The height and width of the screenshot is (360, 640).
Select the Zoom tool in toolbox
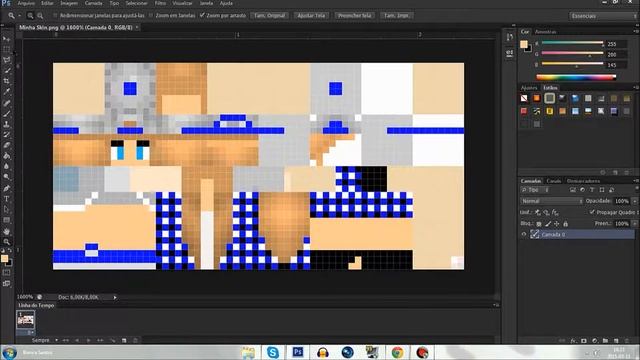7,242
